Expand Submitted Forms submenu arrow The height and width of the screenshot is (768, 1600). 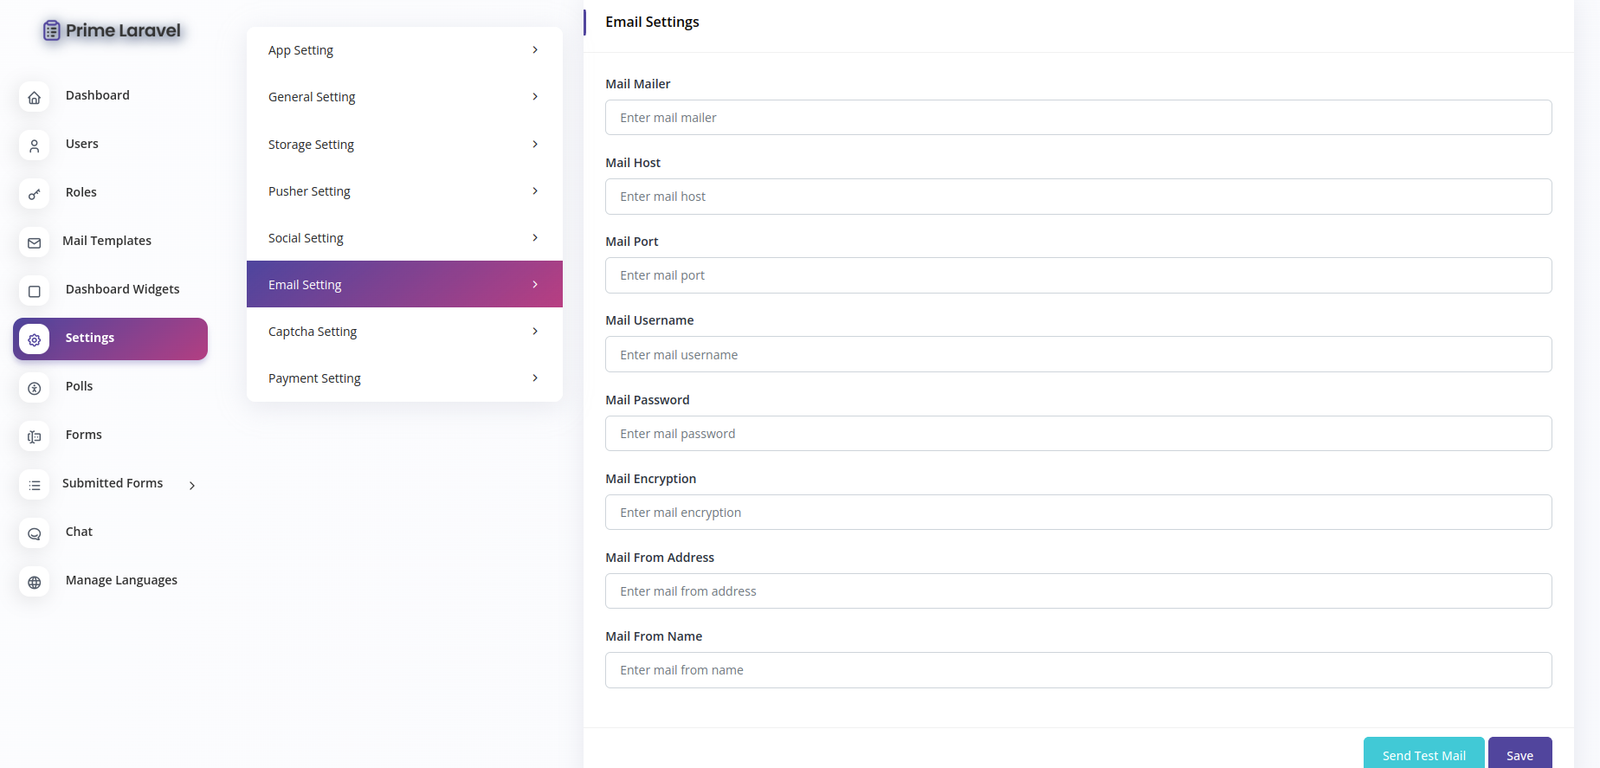192,485
